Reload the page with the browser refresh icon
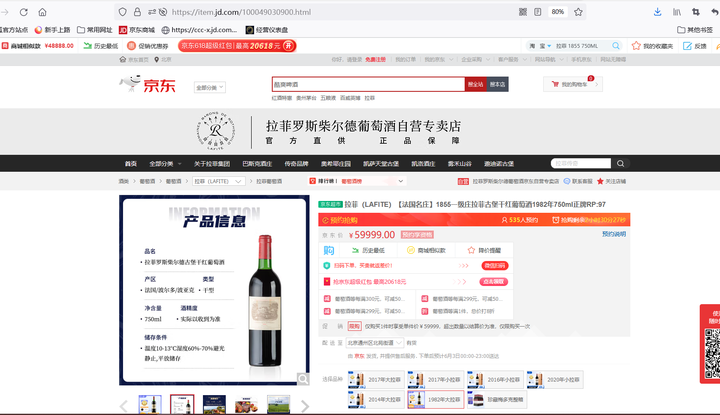The height and width of the screenshot is (415, 720). coord(24,12)
